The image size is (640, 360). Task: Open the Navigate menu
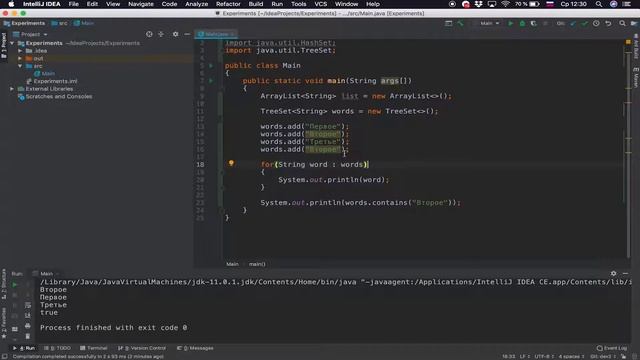141,4
